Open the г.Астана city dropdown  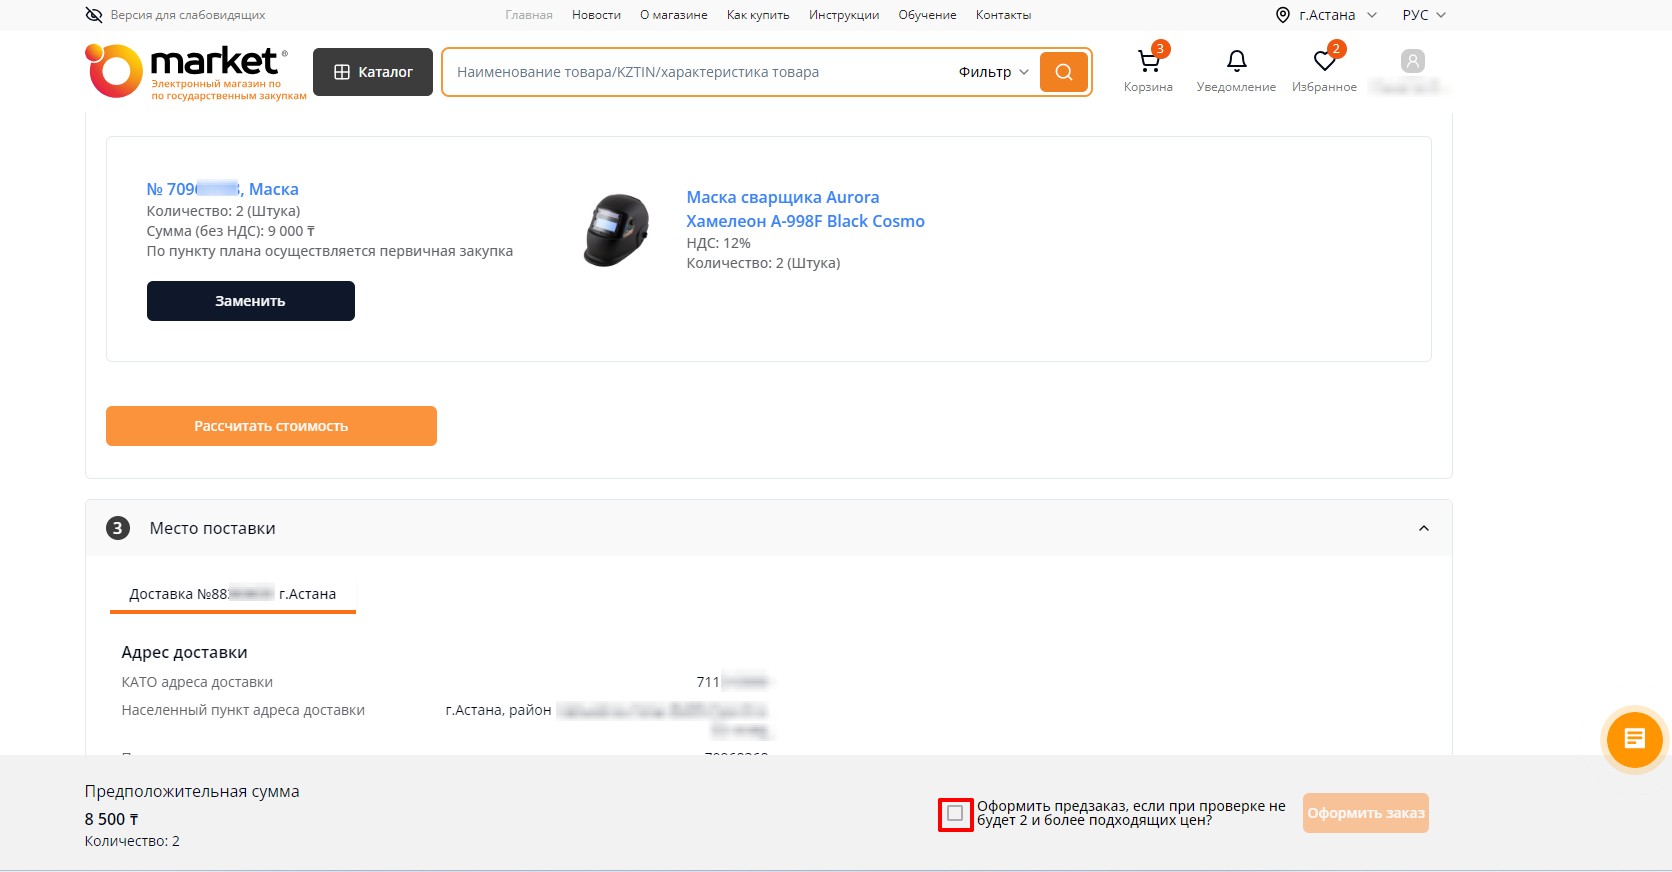1326,15
